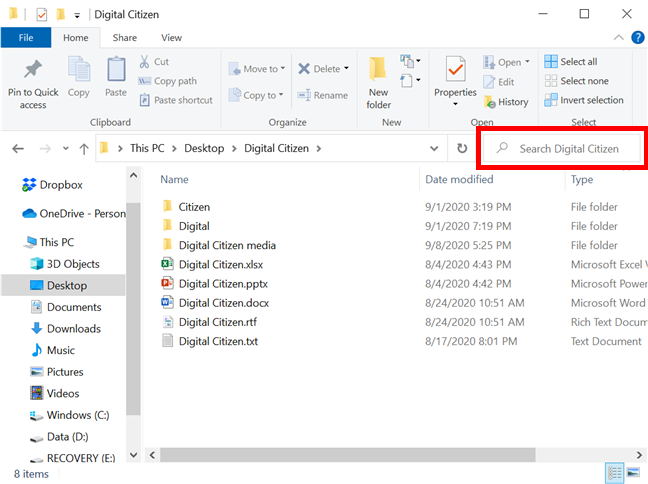Click the Help question mark icon
This screenshot has height=484, width=648.
(x=638, y=38)
